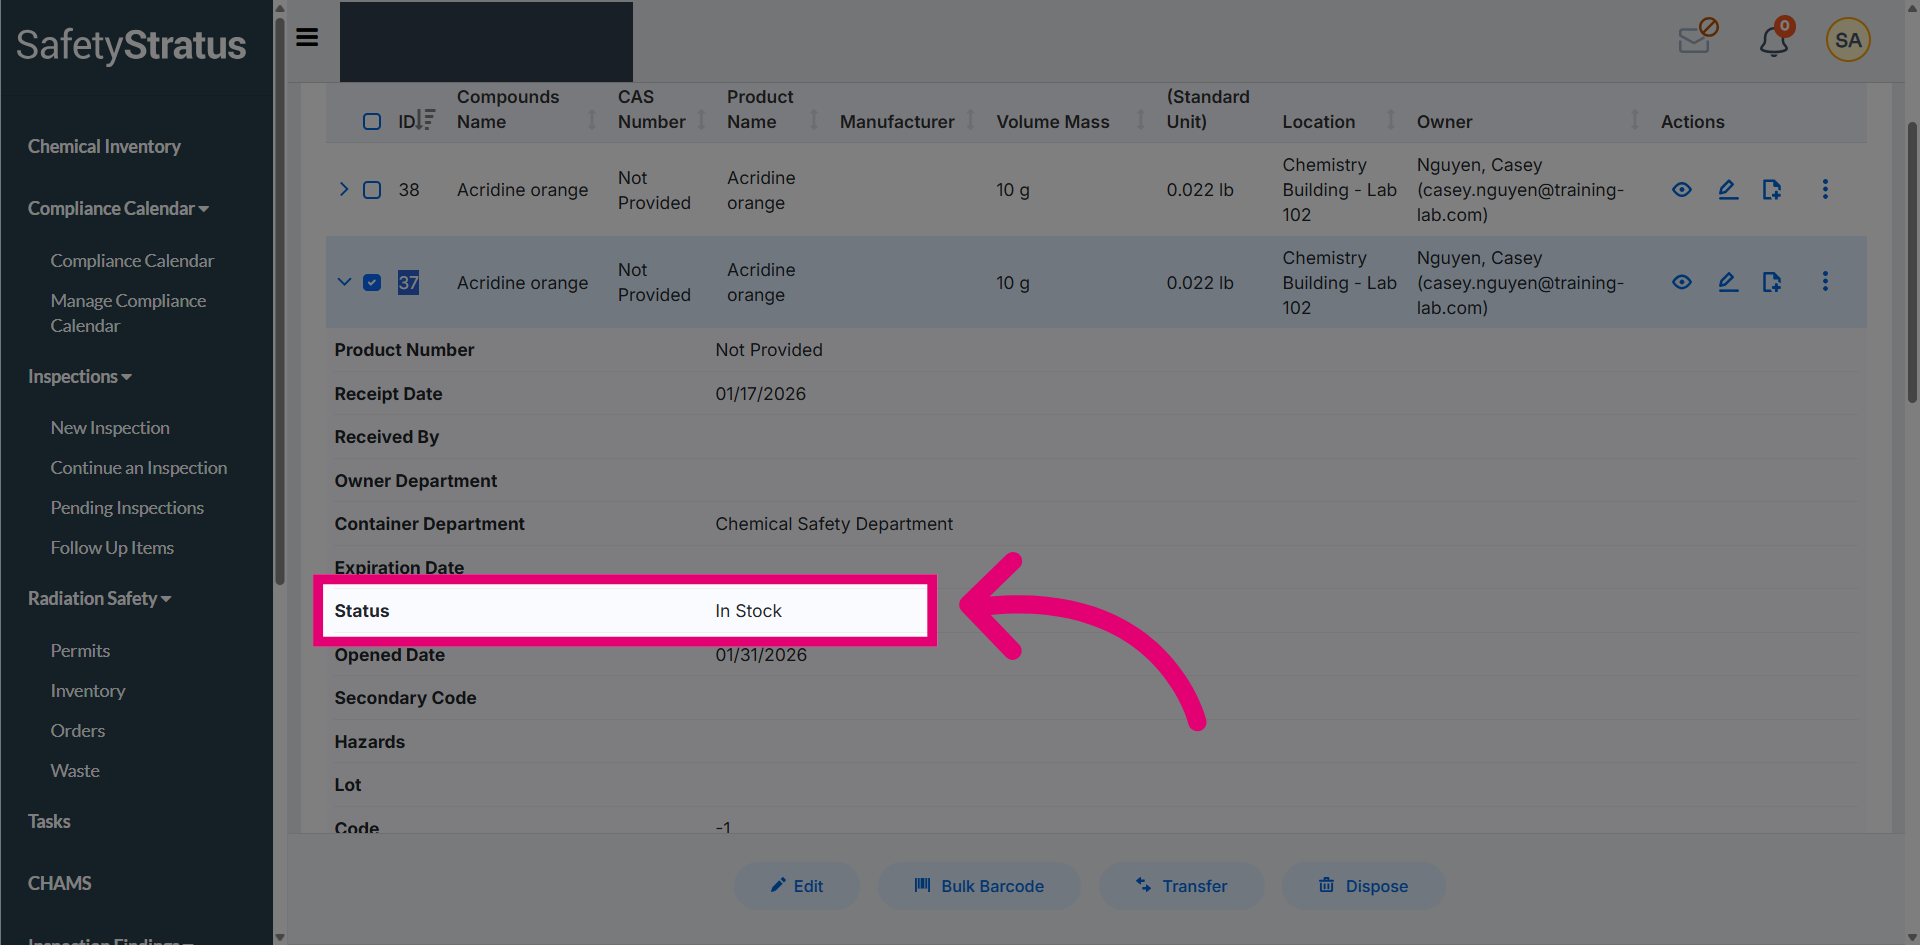Click Chemical Safety Department value
1920x945 pixels.
(834, 524)
